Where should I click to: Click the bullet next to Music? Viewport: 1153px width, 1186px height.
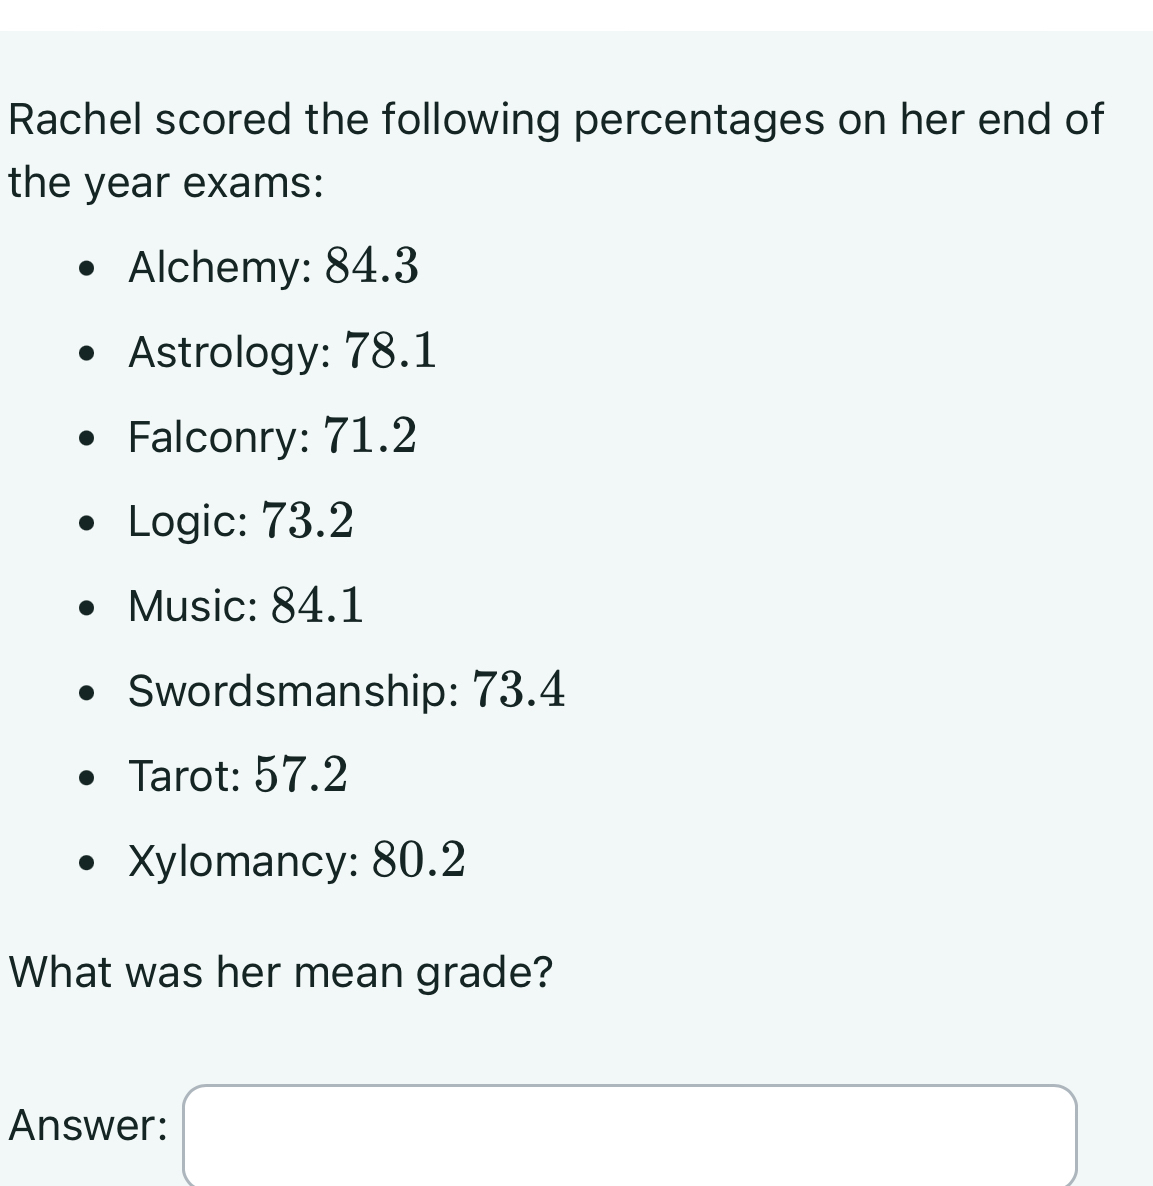pyautogui.click(x=86, y=606)
